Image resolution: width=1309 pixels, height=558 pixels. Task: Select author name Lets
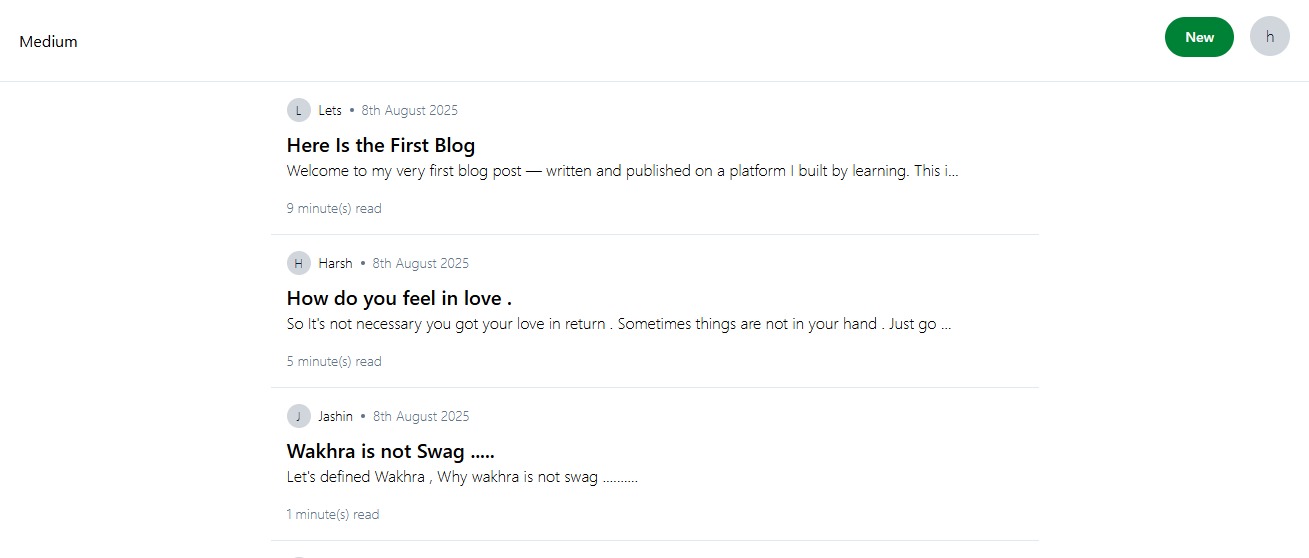pos(330,110)
